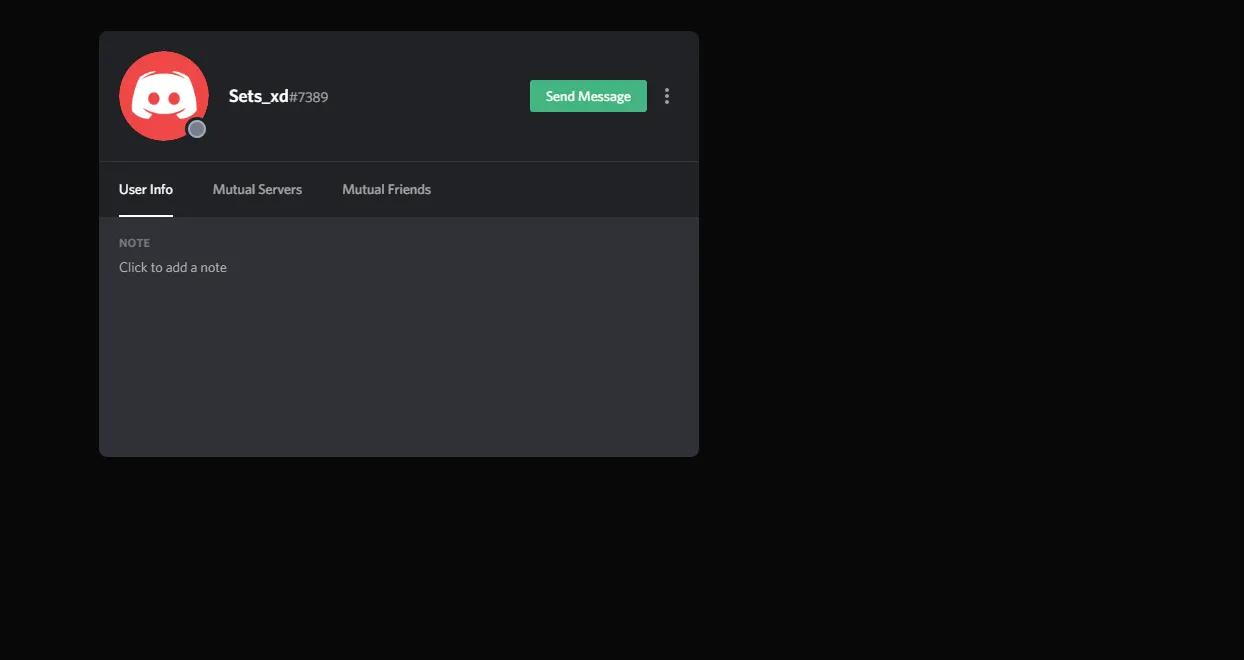Click the NOTE section heading
This screenshot has width=1244, height=660.
click(134, 243)
